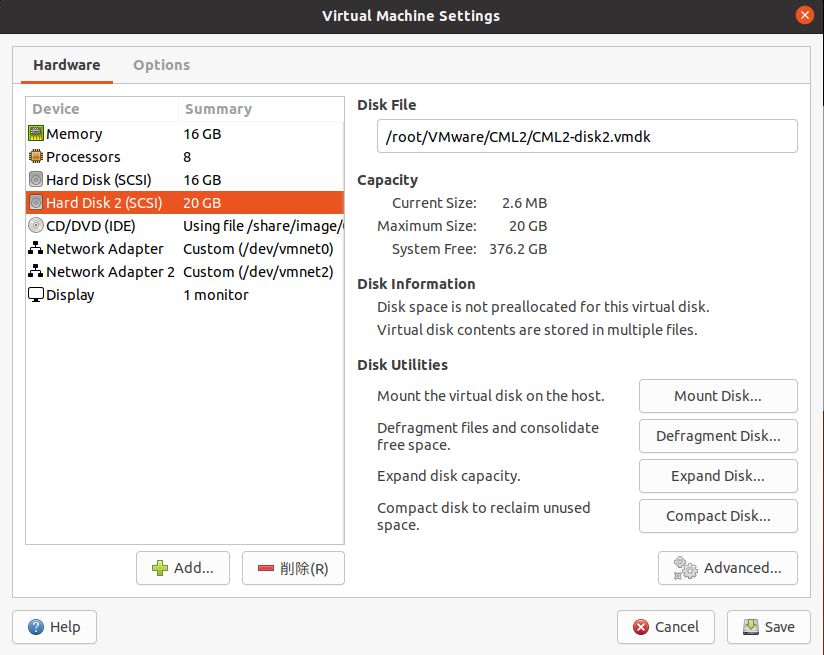This screenshot has width=824, height=655.
Task: Select the Memory device icon
Action: pos(35,133)
